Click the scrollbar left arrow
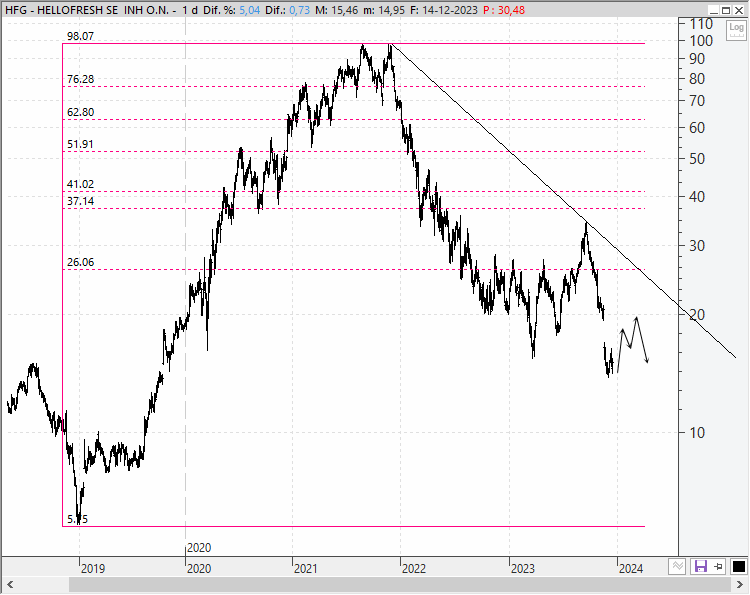Viewport: 750px width, 595px height. (10, 584)
